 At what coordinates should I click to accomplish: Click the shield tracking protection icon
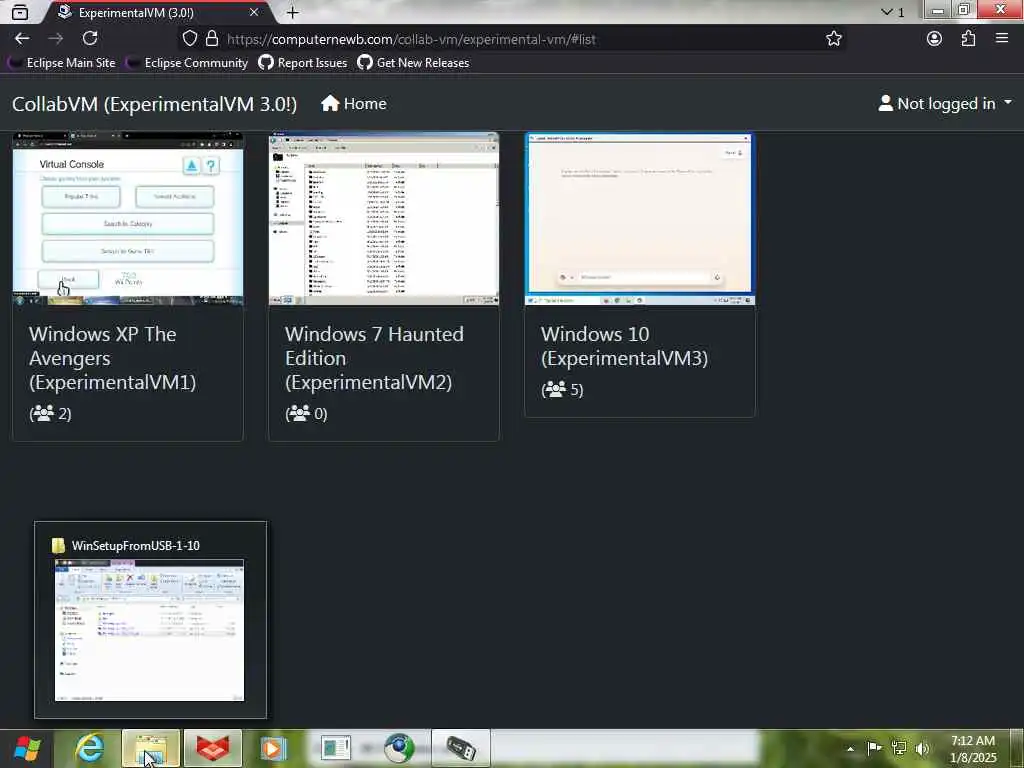pyautogui.click(x=189, y=39)
